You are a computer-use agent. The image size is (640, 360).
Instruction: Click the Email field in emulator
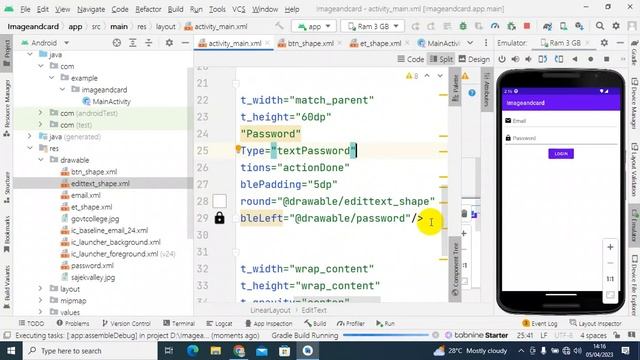[560, 121]
